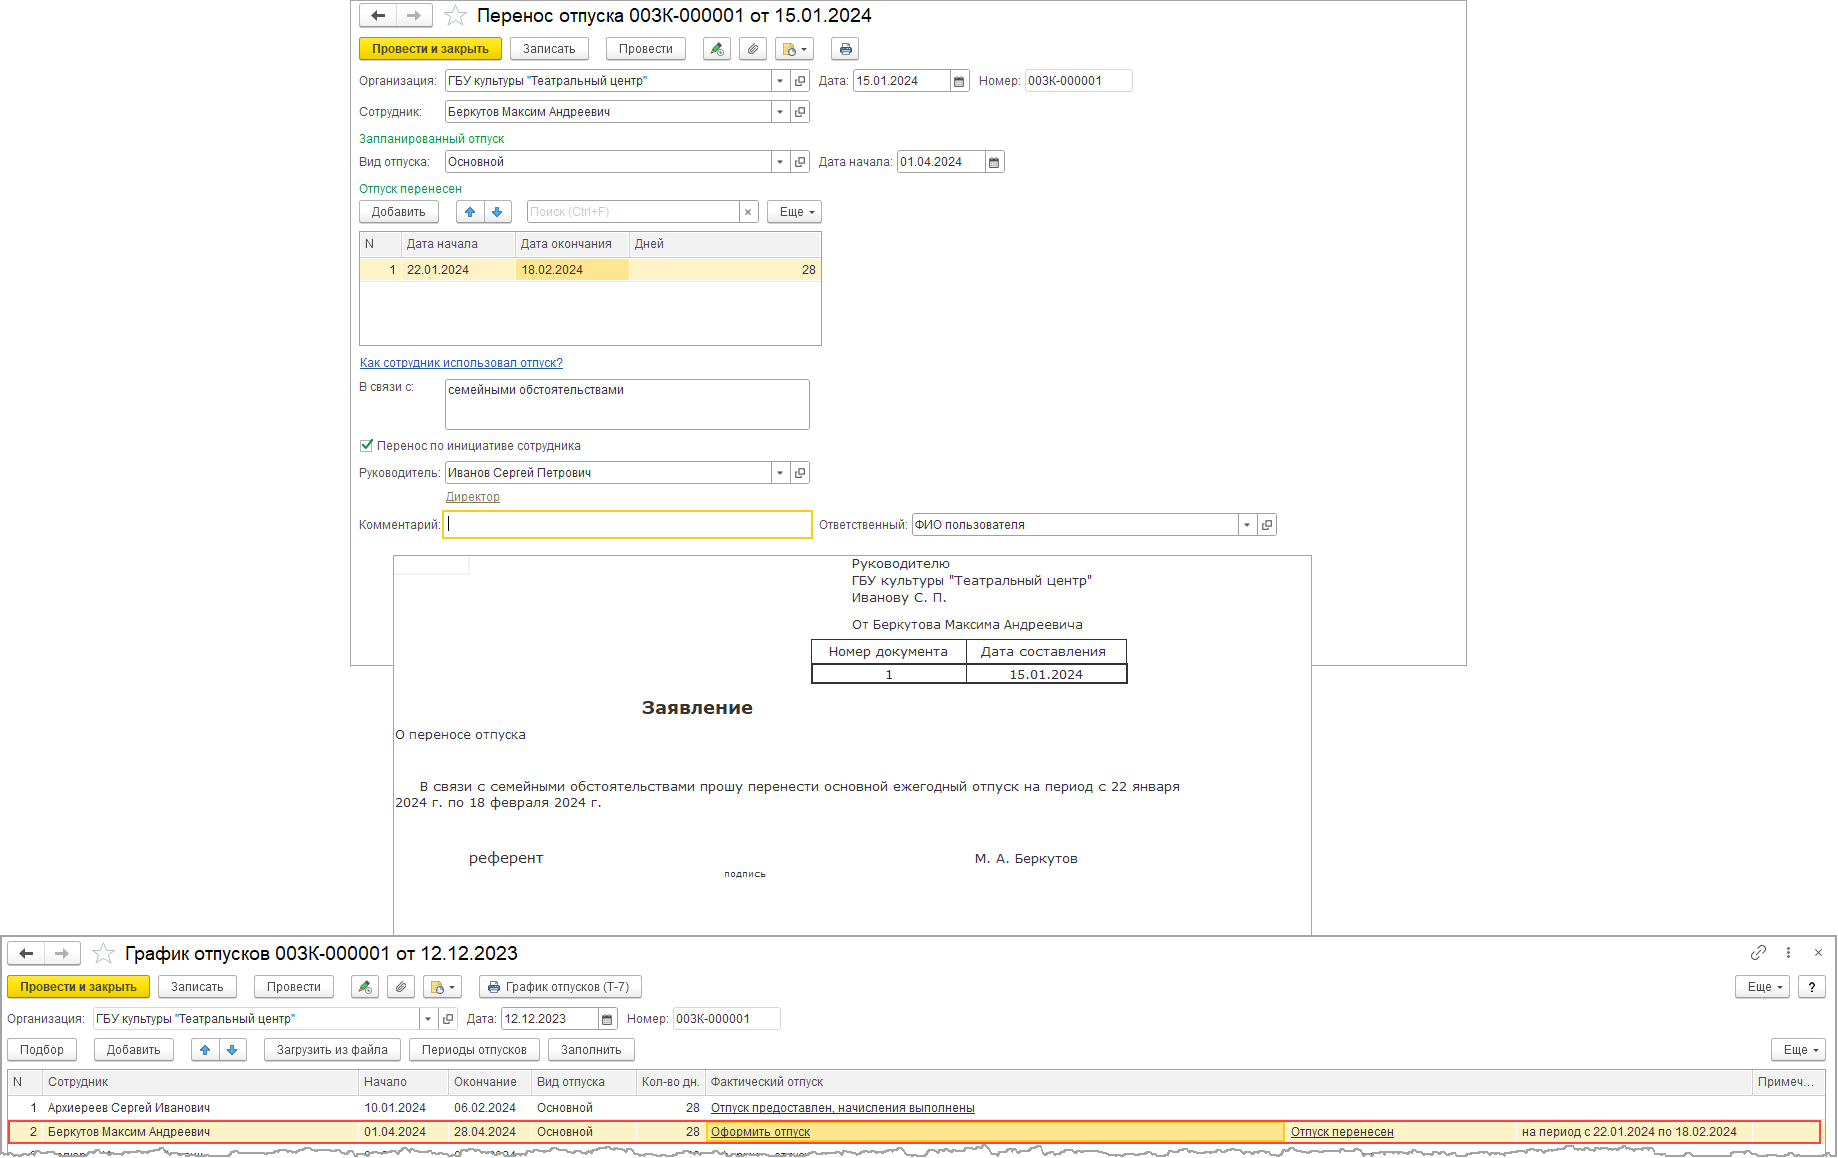
Task: Open three-dots menu in График отпусков
Action: [x=1788, y=953]
